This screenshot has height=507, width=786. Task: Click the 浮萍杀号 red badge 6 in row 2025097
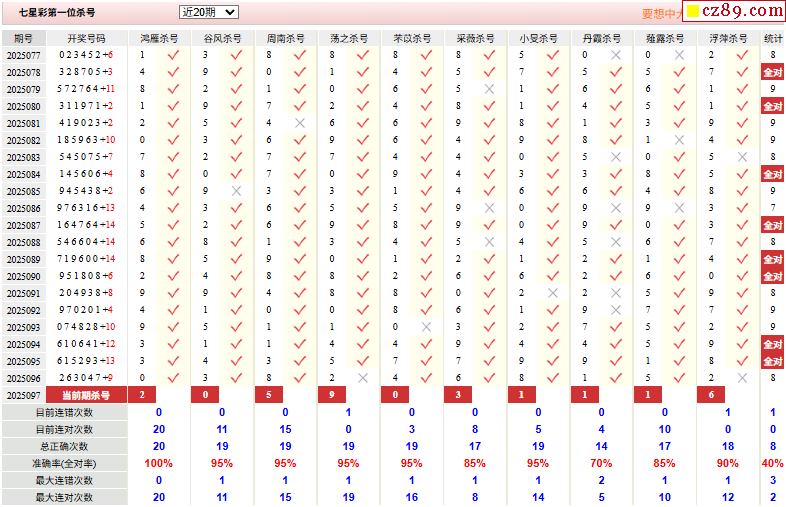pos(711,395)
